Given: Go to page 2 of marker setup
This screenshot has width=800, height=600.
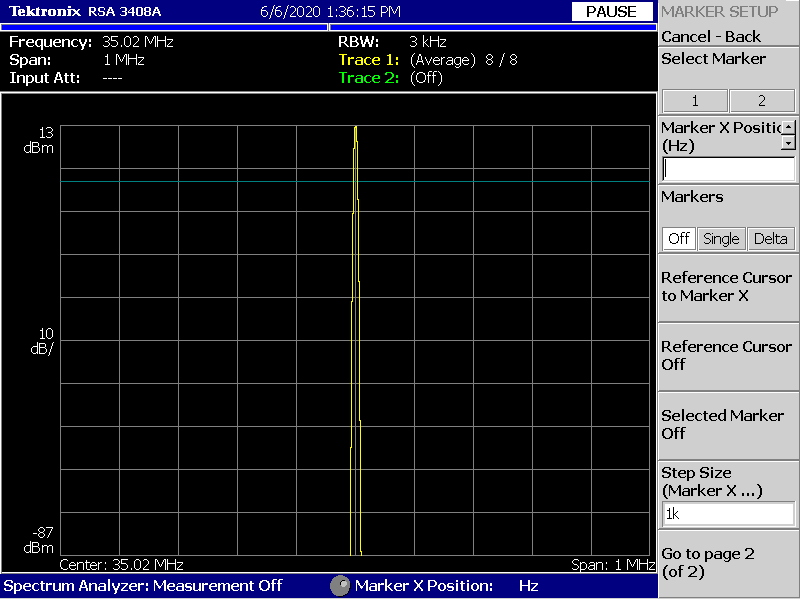Looking at the screenshot, I should pos(727,563).
